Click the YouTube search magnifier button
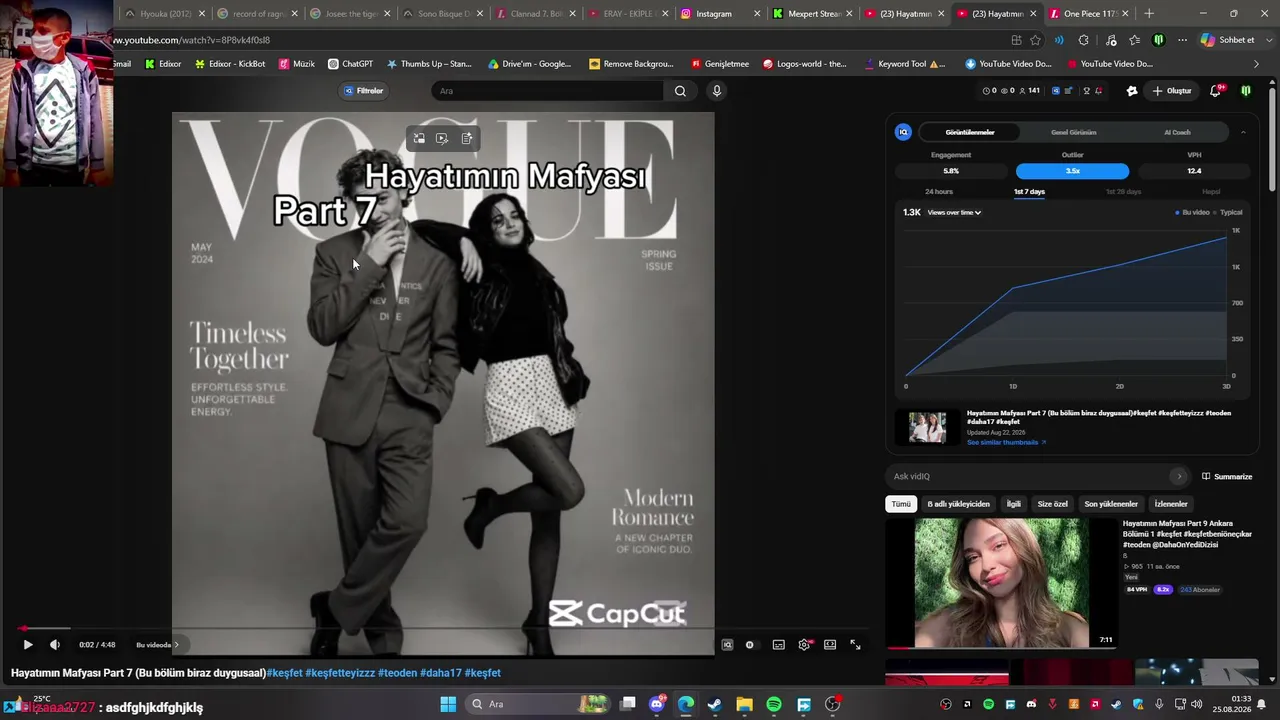Image resolution: width=1280 pixels, height=720 pixels. (x=680, y=91)
